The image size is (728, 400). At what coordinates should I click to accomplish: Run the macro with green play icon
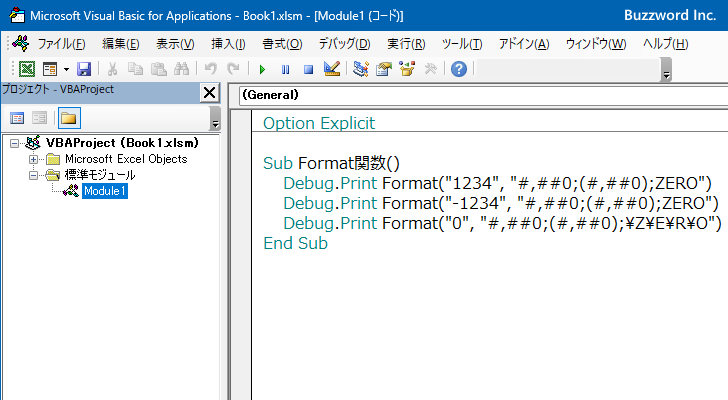[x=262, y=70]
